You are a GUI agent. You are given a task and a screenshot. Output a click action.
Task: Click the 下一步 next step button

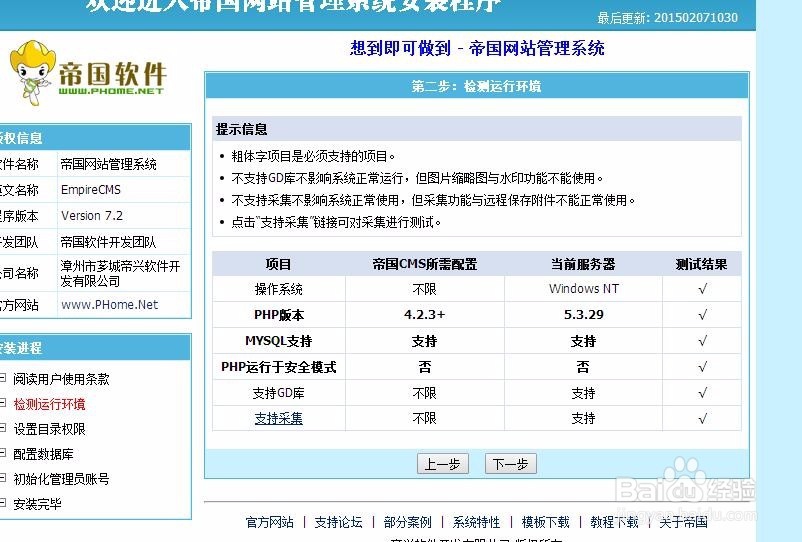click(510, 464)
